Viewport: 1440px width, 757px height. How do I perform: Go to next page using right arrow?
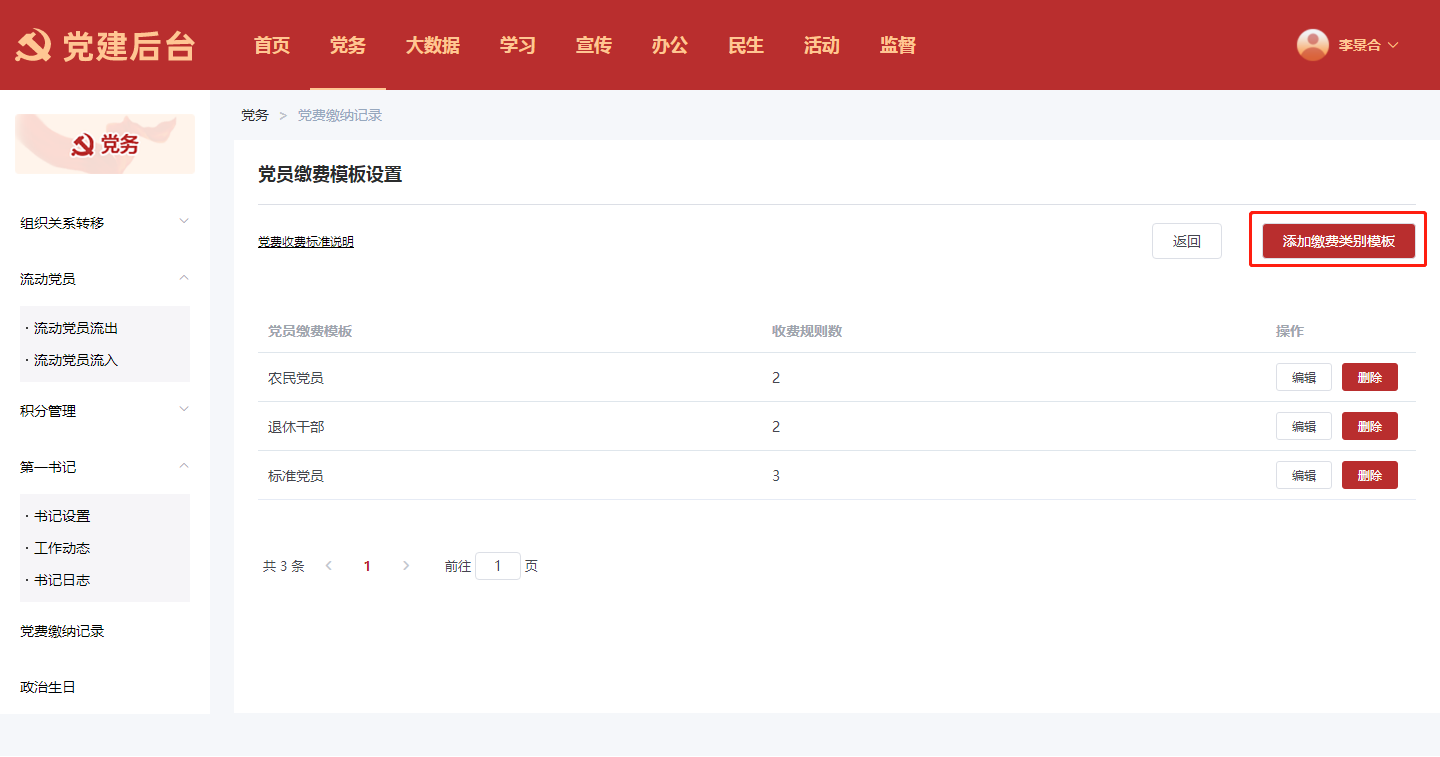pos(405,566)
